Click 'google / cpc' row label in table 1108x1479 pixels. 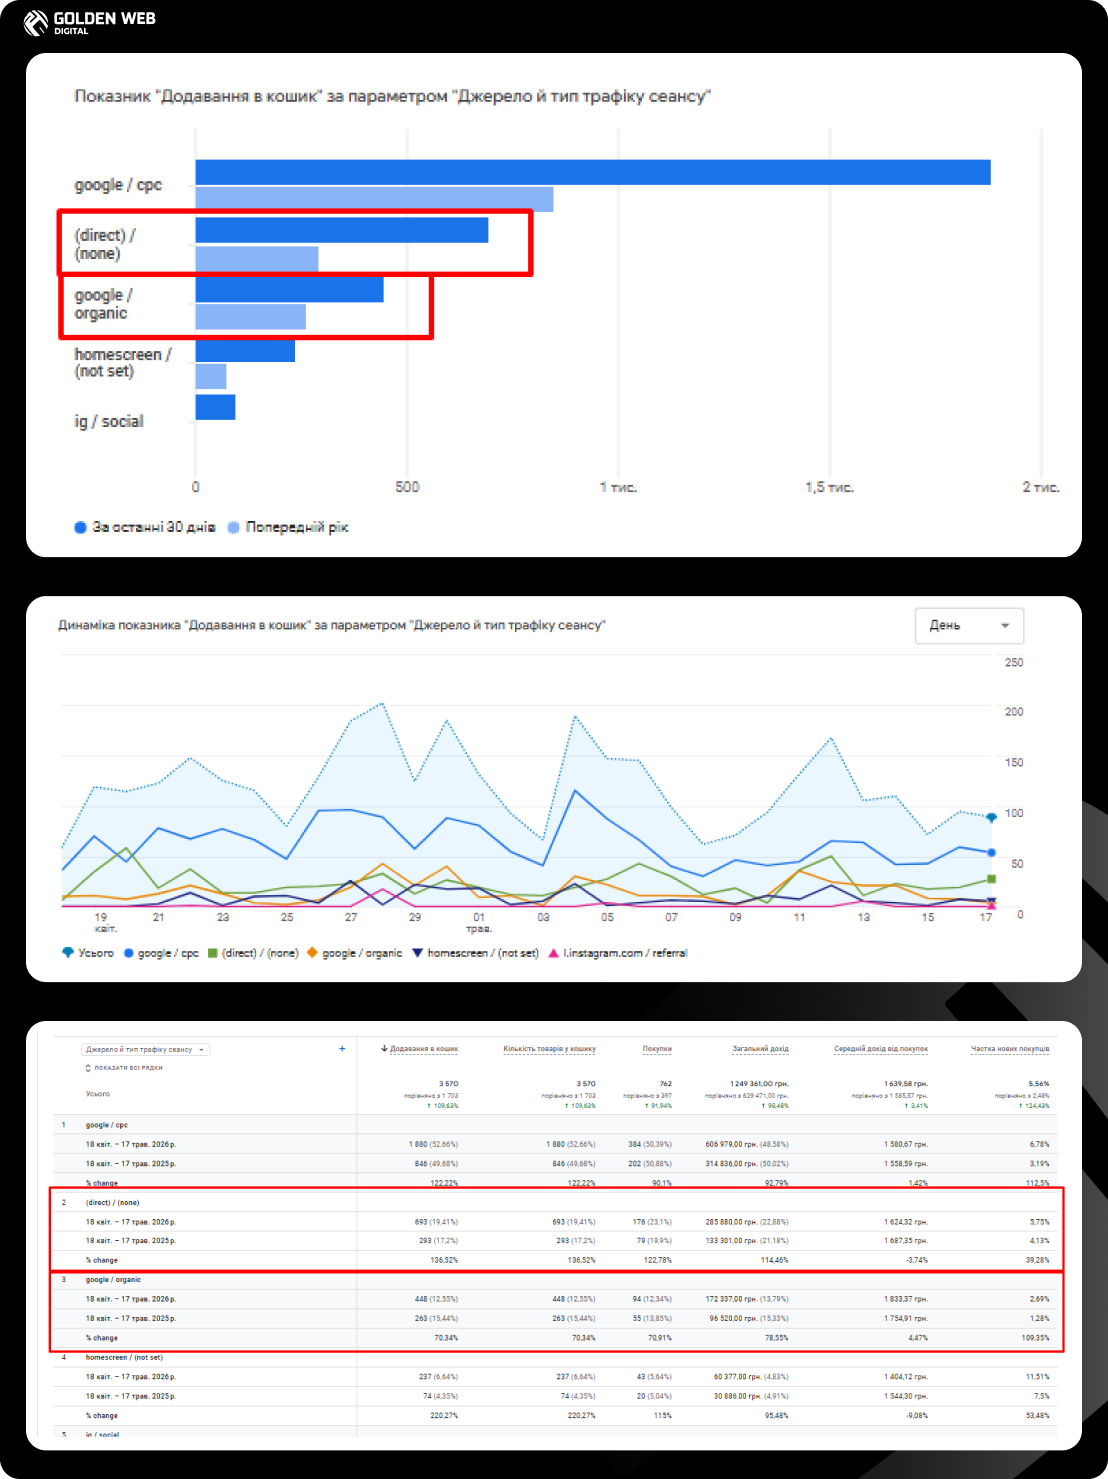[x=107, y=1125]
